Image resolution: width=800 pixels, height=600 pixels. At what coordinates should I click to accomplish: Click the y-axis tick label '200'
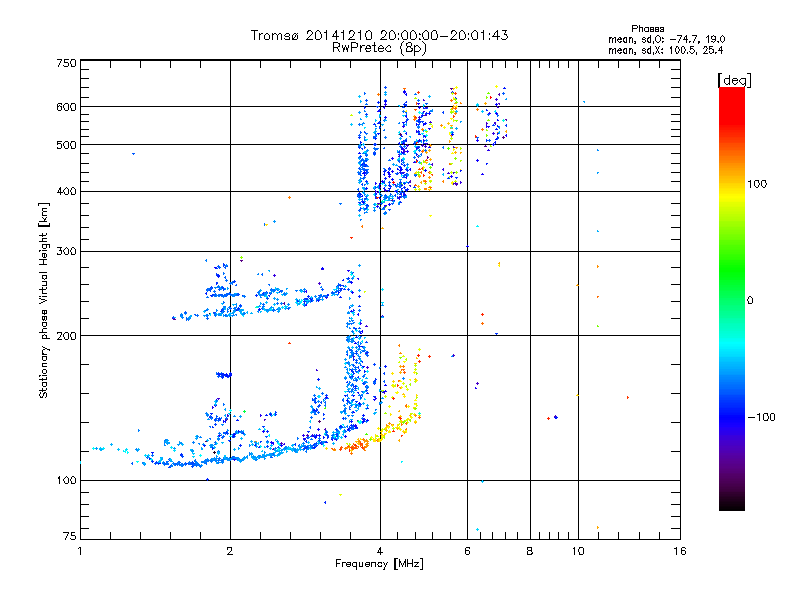tap(66, 336)
